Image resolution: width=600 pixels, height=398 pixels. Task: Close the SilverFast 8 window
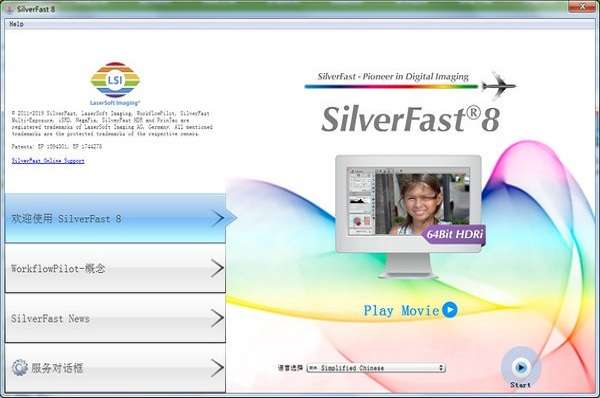pos(582,7)
